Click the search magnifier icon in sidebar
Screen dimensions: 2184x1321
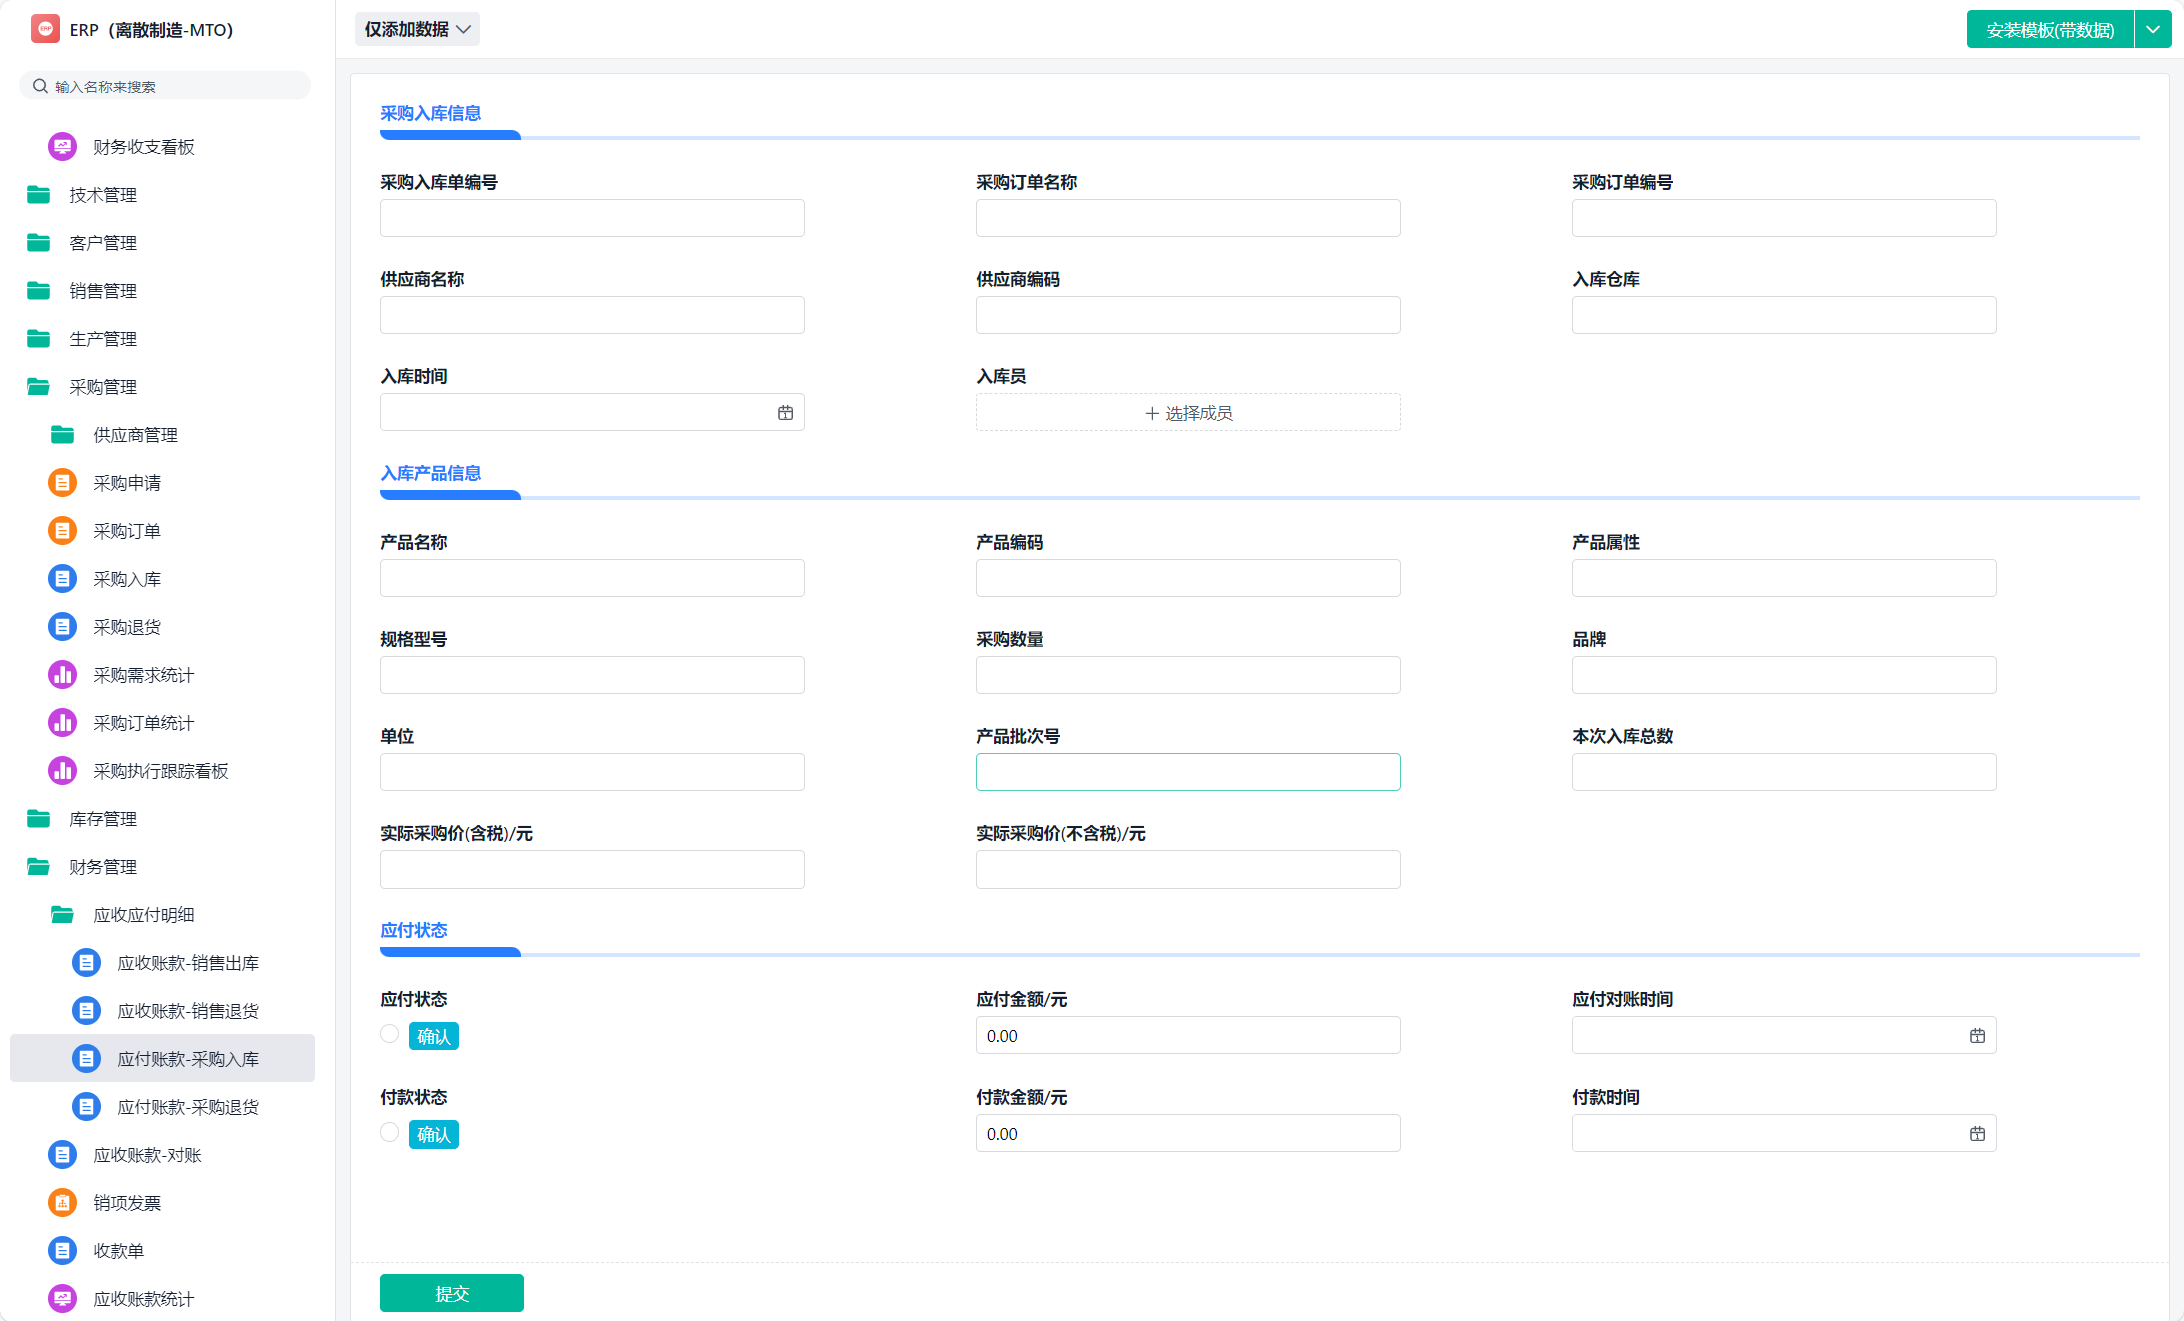tap(40, 86)
